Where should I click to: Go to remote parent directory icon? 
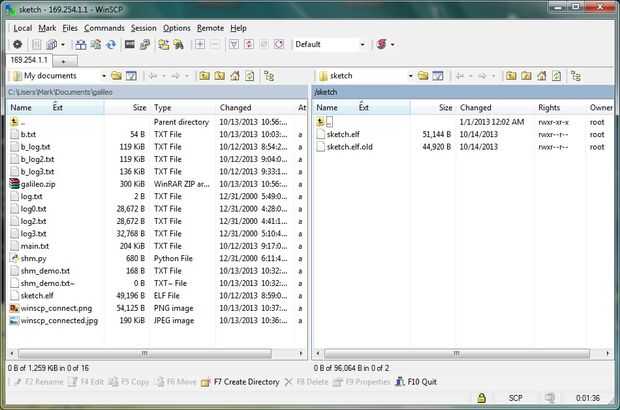(x=511, y=76)
